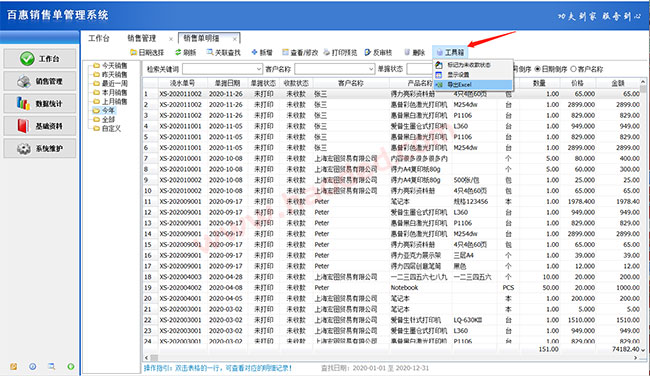Select the 上月销售 folder
Screen dimensions: 650x376
[110, 102]
